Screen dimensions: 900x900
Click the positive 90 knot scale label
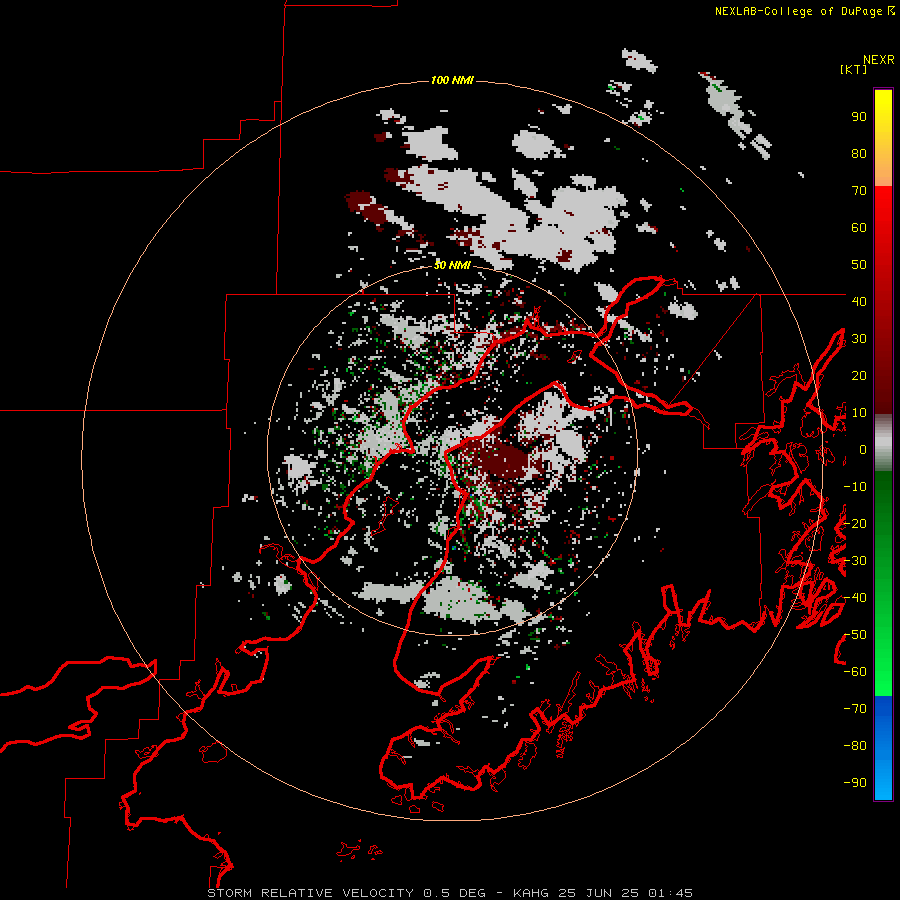pyautogui.click(x=859, y=117)
